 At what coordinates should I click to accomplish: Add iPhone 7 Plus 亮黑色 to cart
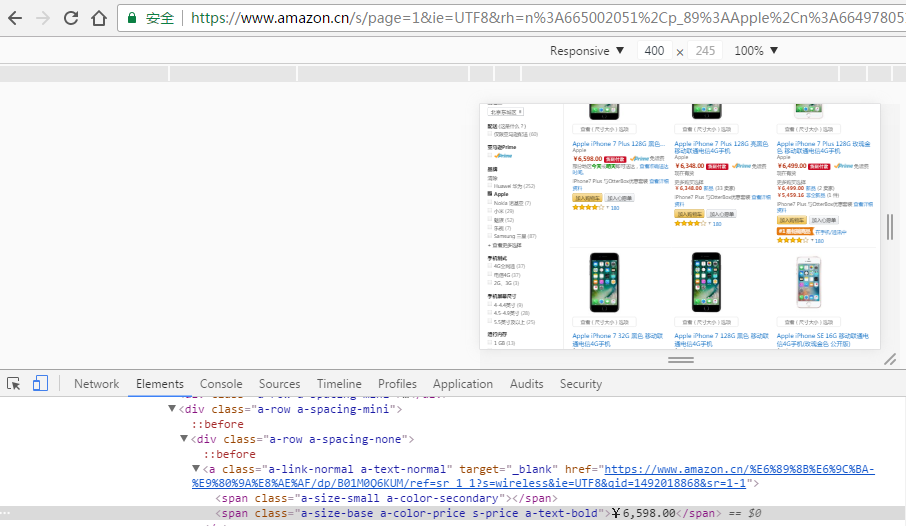tap(689, 214)
